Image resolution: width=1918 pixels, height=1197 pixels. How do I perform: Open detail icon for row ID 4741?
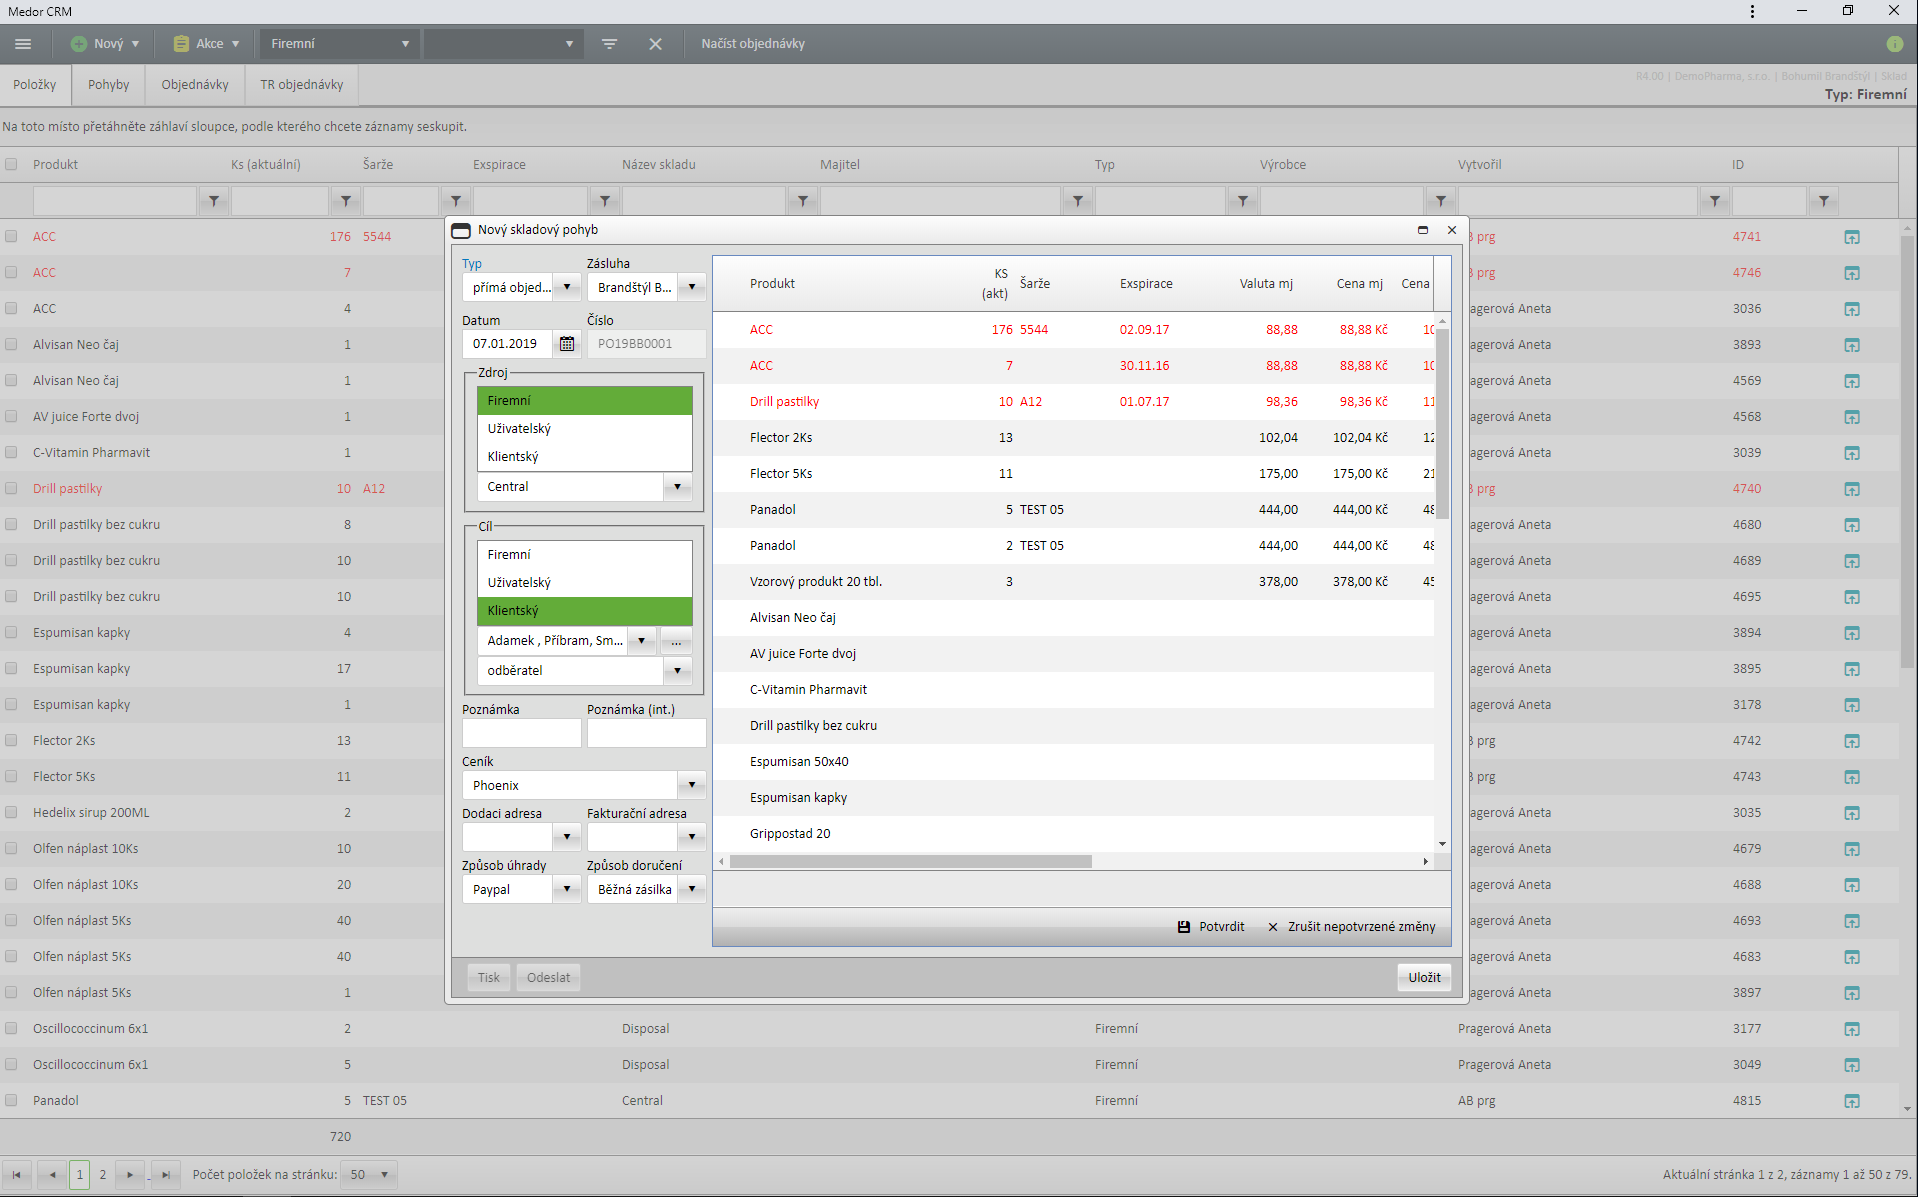point(1852,237)
